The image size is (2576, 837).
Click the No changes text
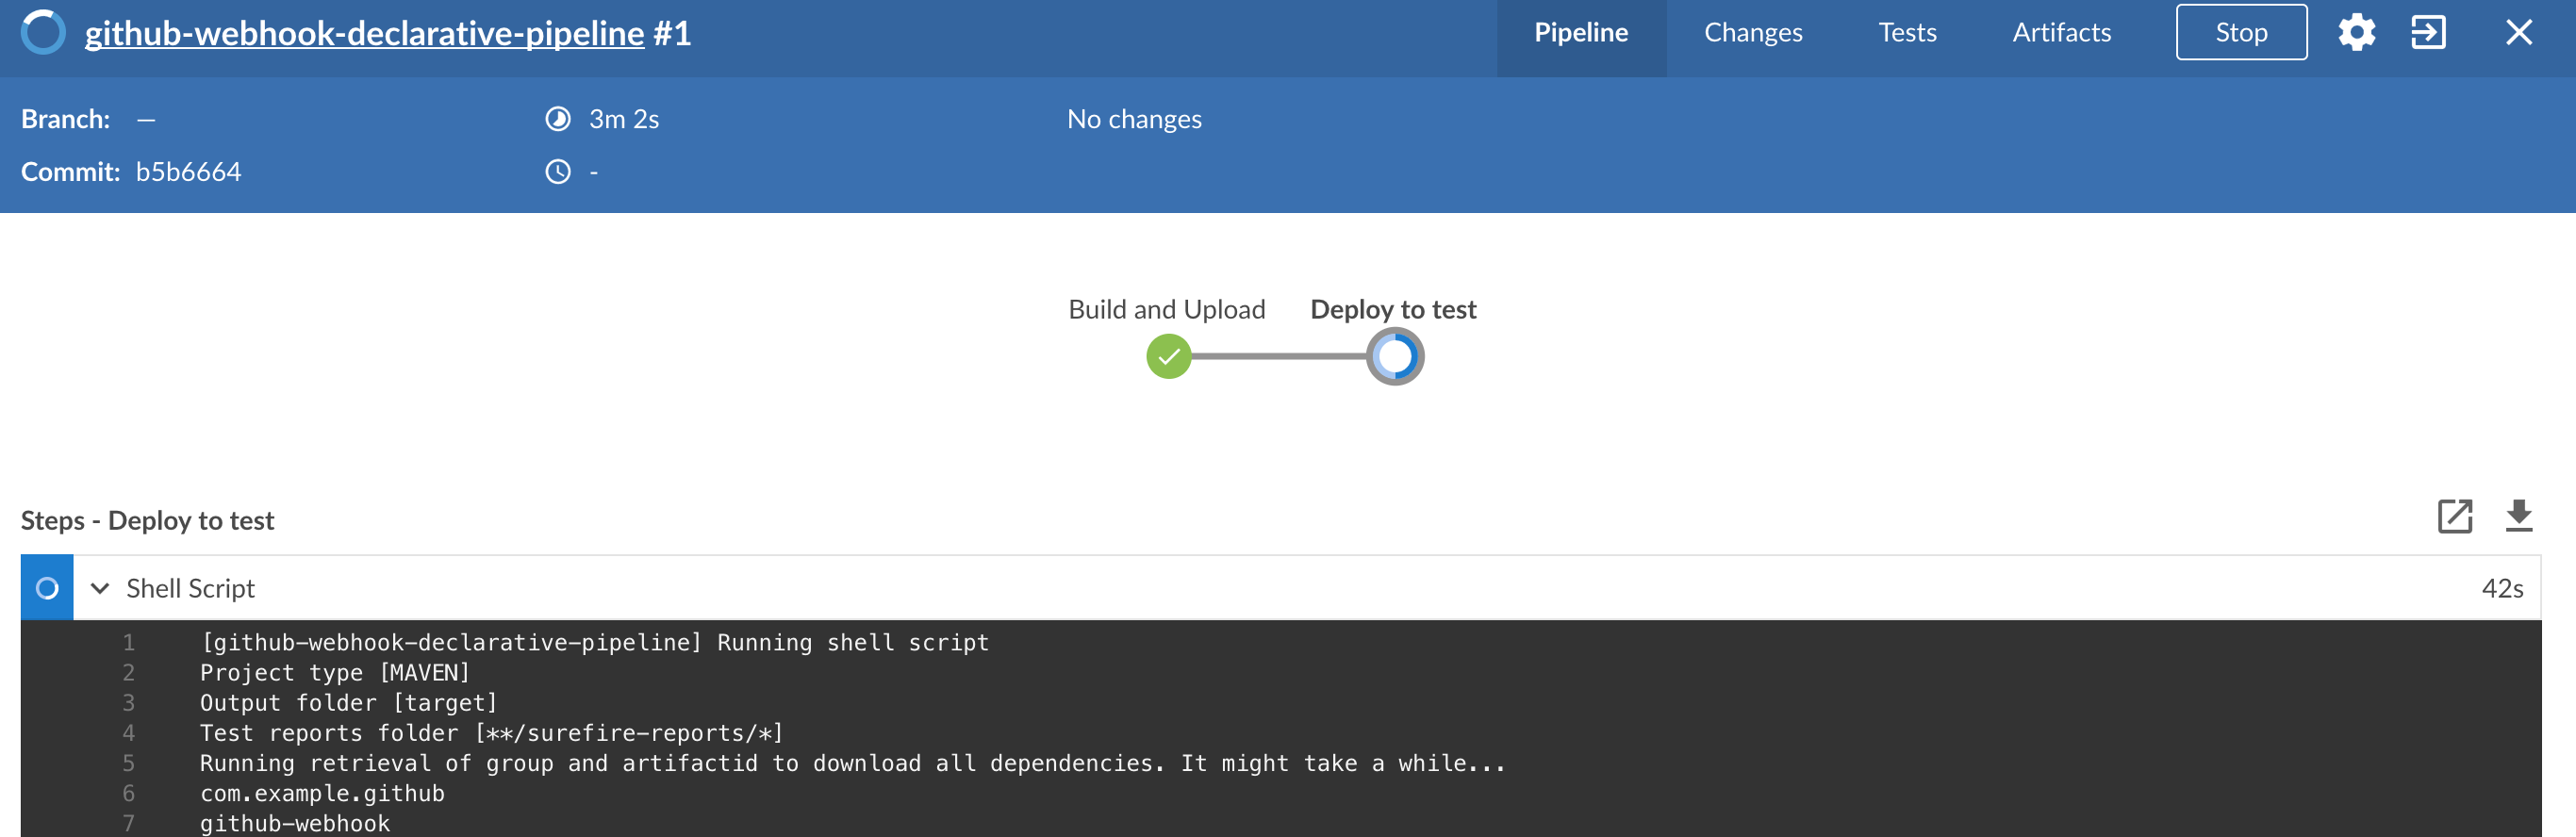[1134, 119]
